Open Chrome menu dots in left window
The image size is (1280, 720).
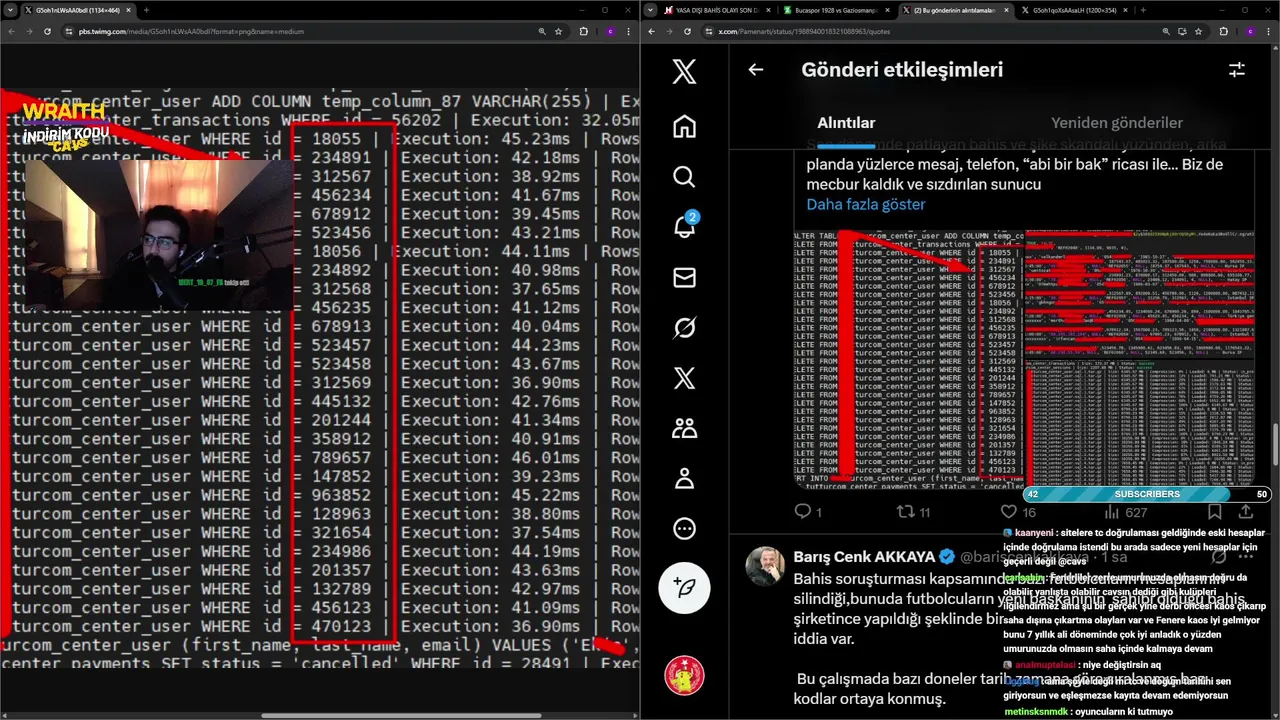pyautogui.click(x=629, y=31)
